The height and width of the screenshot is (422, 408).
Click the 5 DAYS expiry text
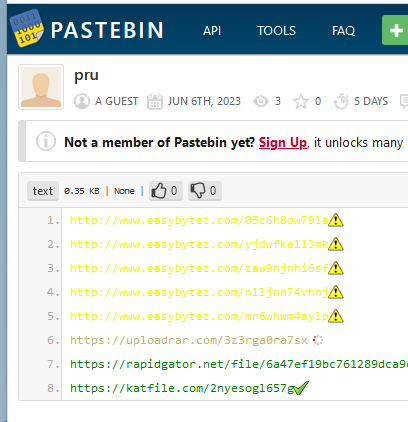click(371, 101)
